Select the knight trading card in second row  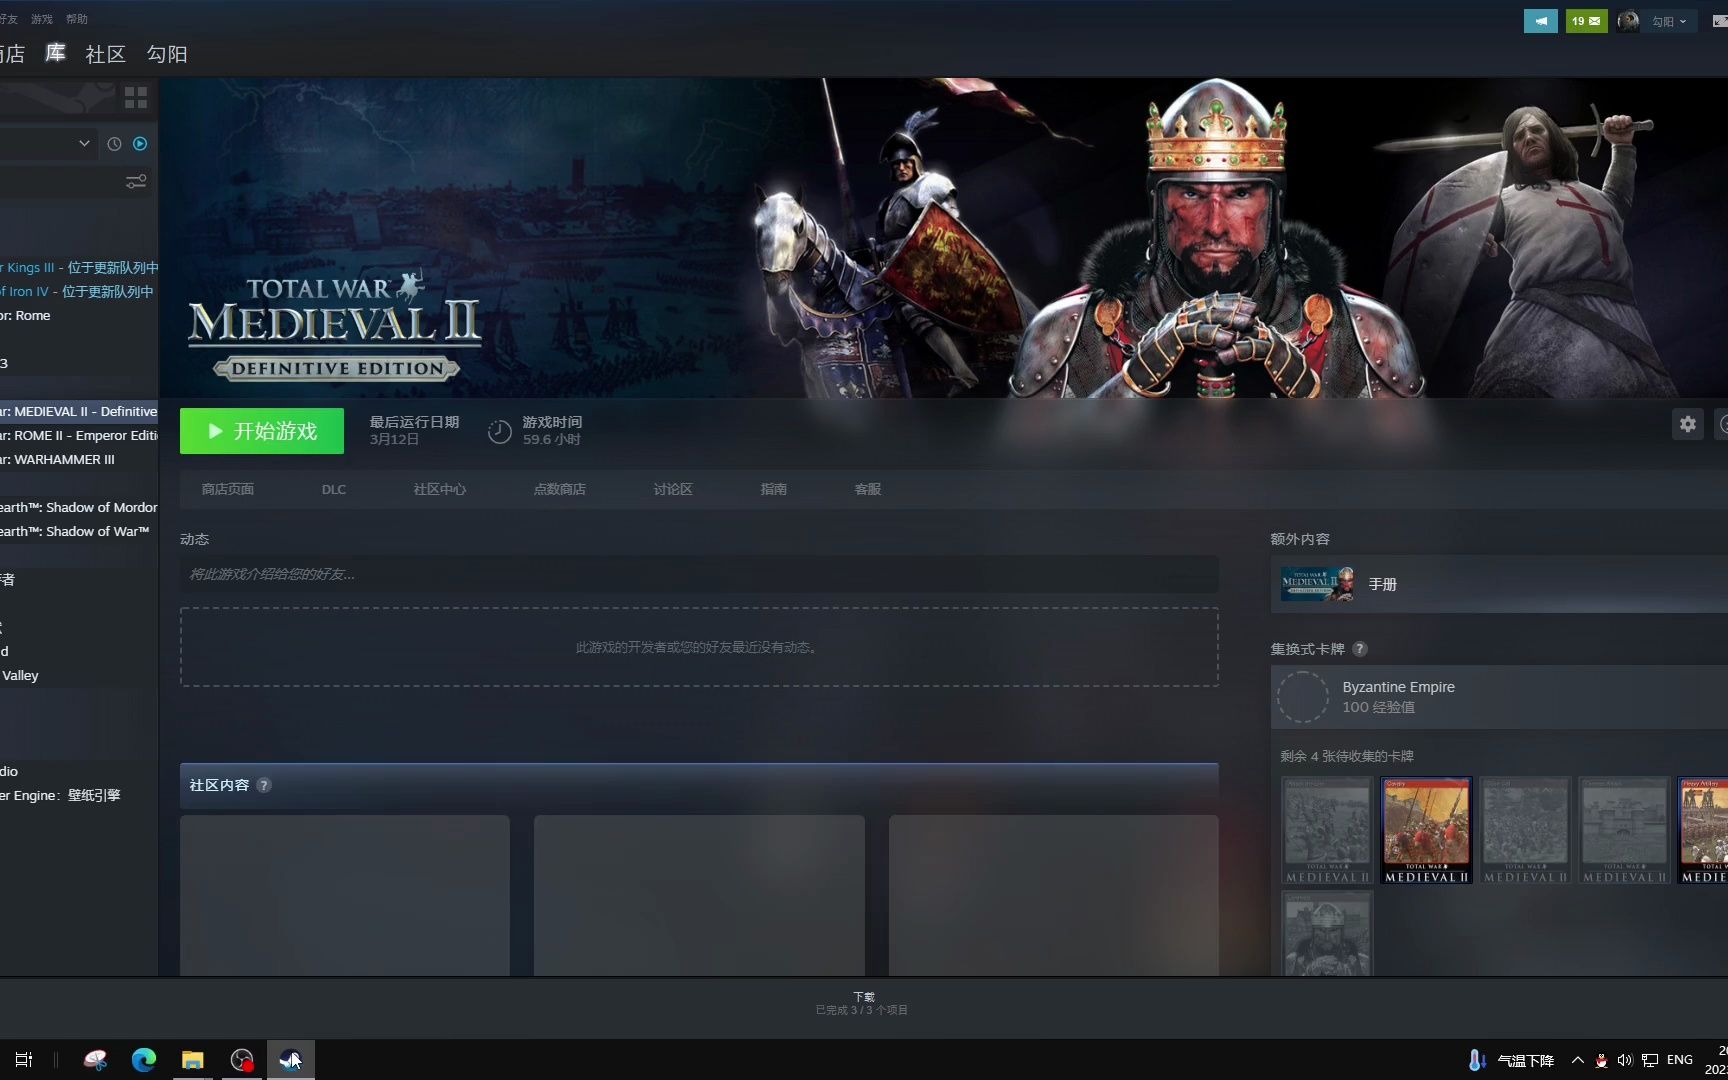(x=1327, y=933)
